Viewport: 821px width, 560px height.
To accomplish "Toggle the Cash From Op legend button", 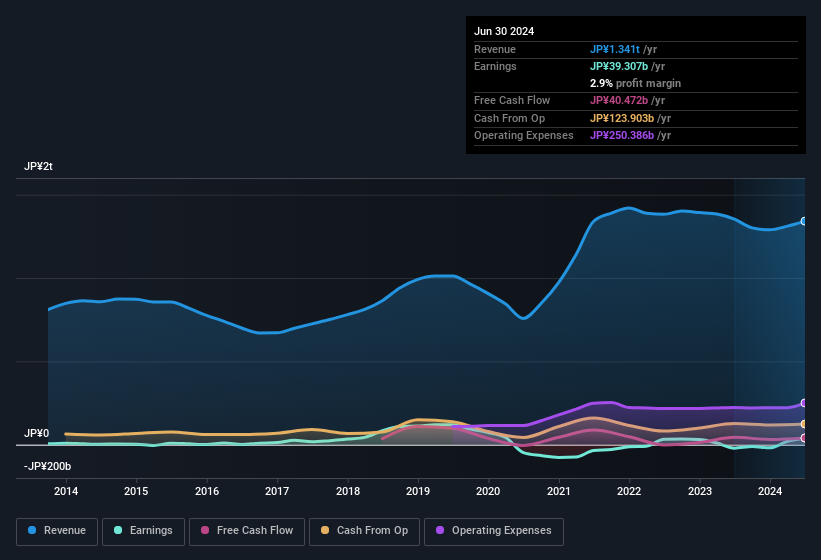I will point(364,531).
